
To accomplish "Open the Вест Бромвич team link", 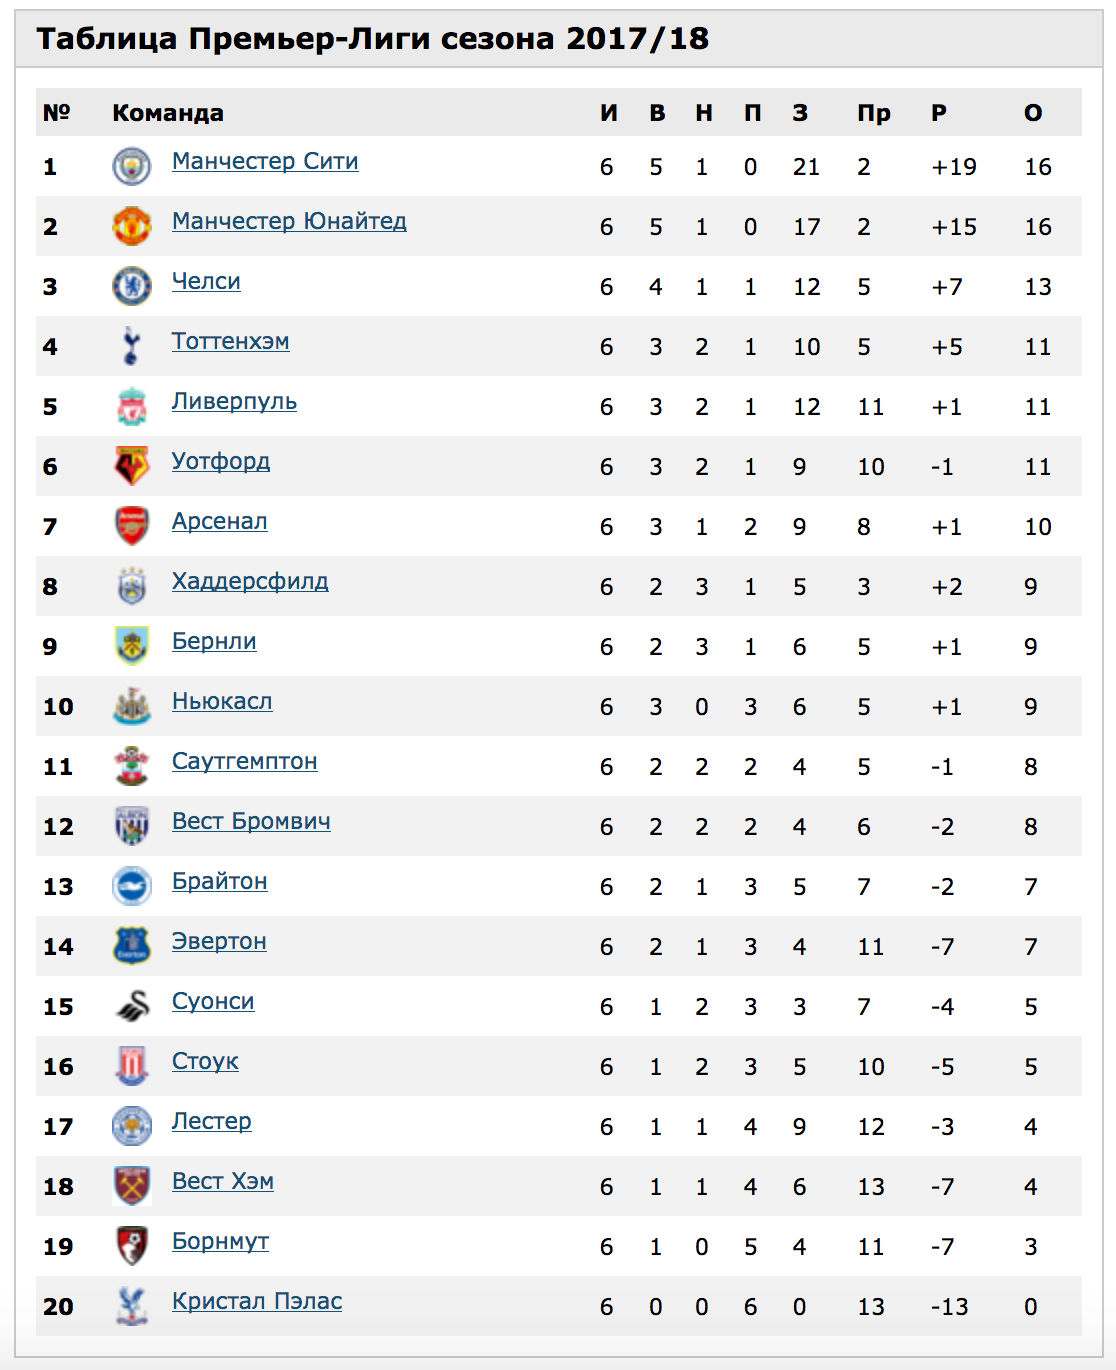I will click(x=251, y=821).
